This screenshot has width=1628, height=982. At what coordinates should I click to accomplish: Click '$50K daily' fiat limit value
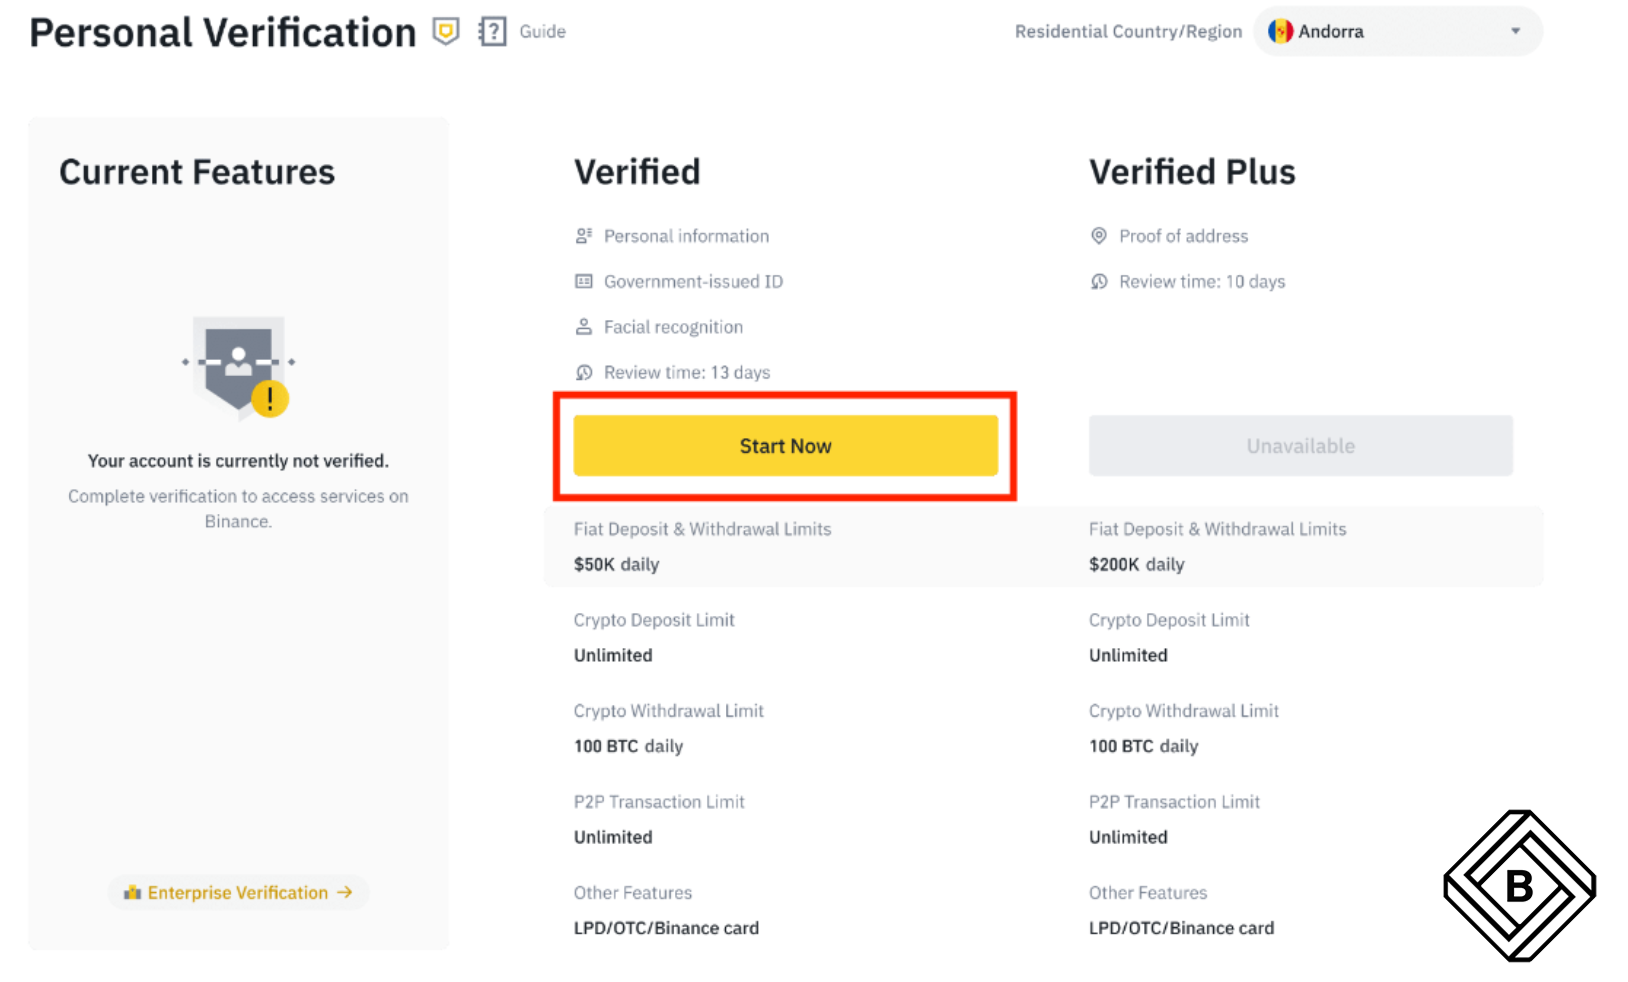click(616, 564)
